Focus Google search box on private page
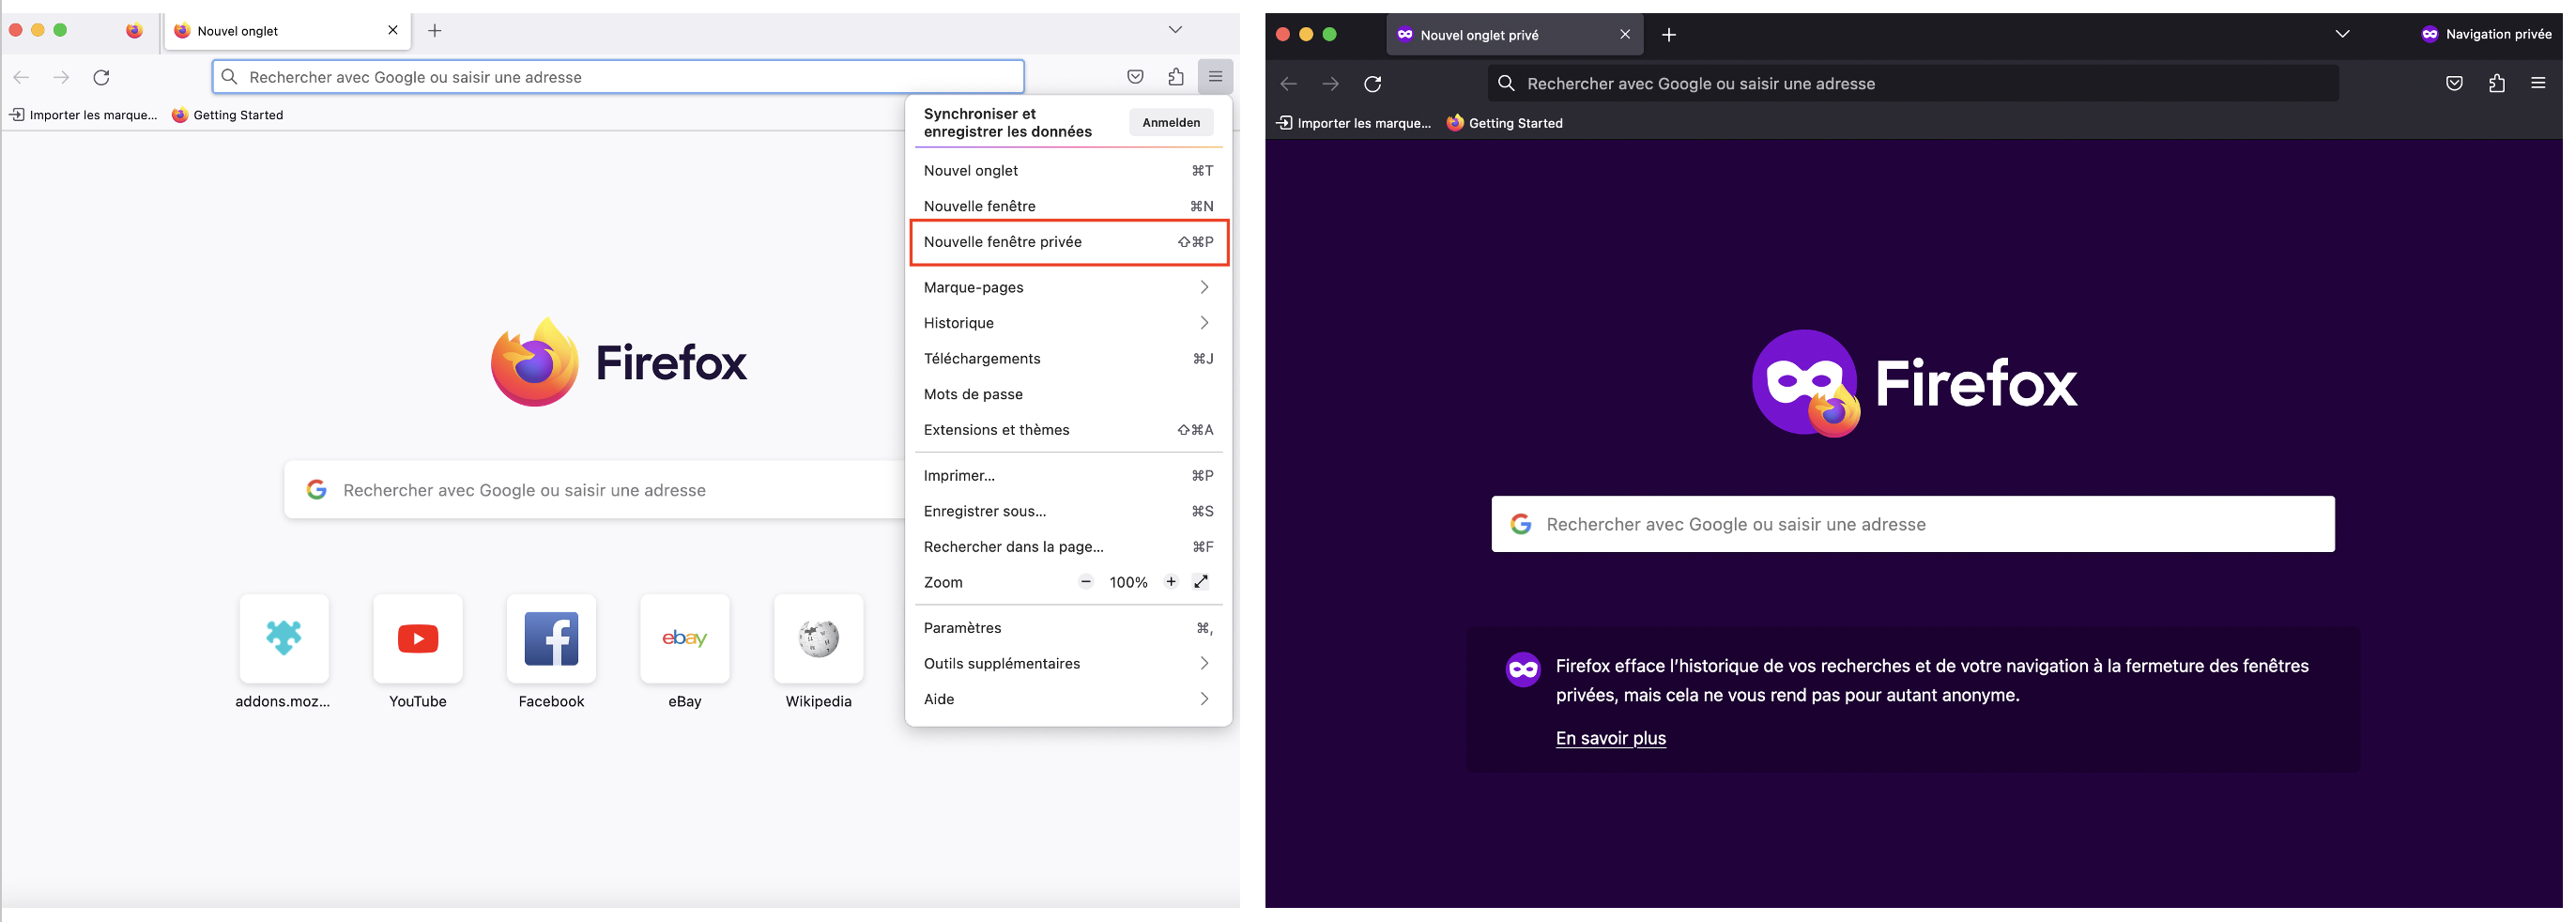Viewport: 2576px width, 922px height. (x=1913, y=524)
